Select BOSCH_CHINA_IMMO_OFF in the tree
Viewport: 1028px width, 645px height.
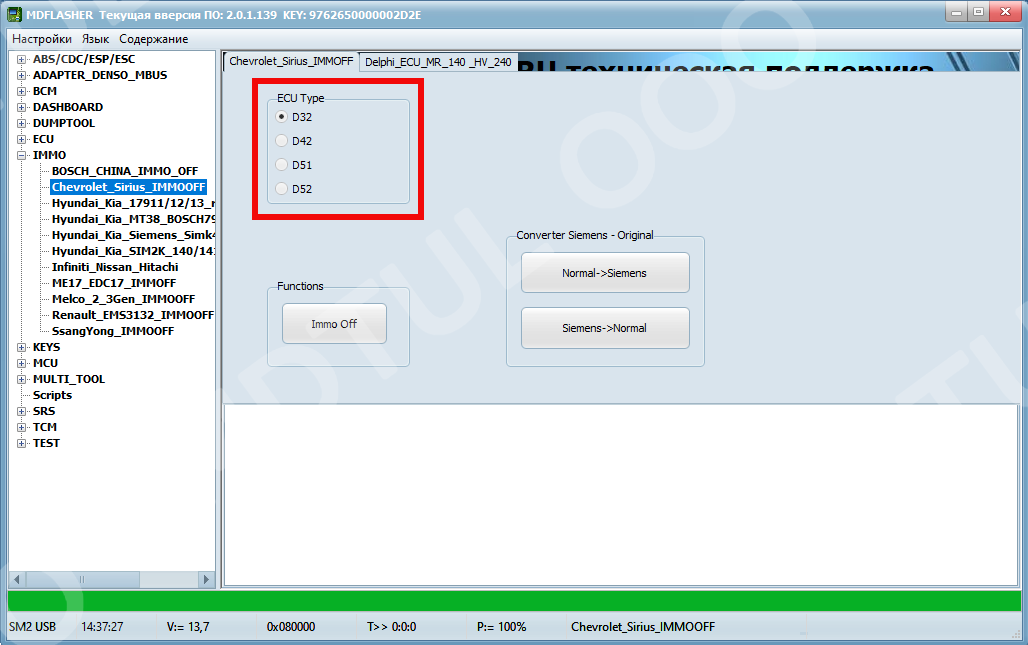pos(124,171)
